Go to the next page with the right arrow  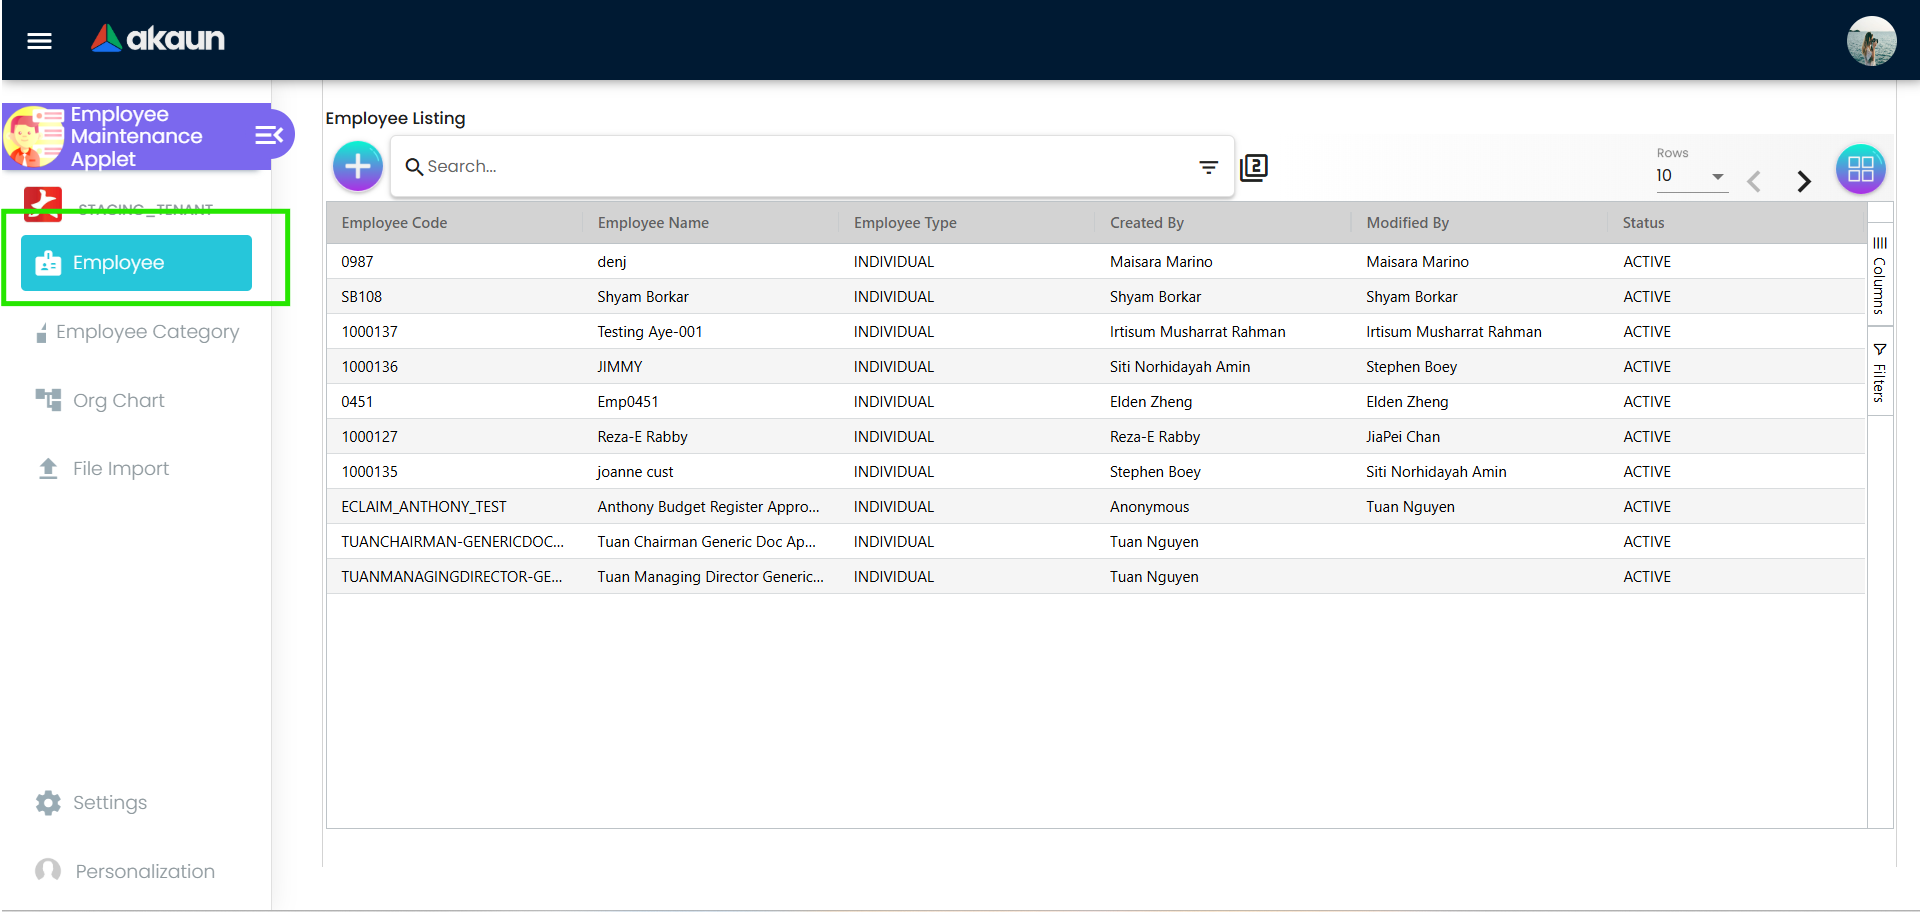1804,181
